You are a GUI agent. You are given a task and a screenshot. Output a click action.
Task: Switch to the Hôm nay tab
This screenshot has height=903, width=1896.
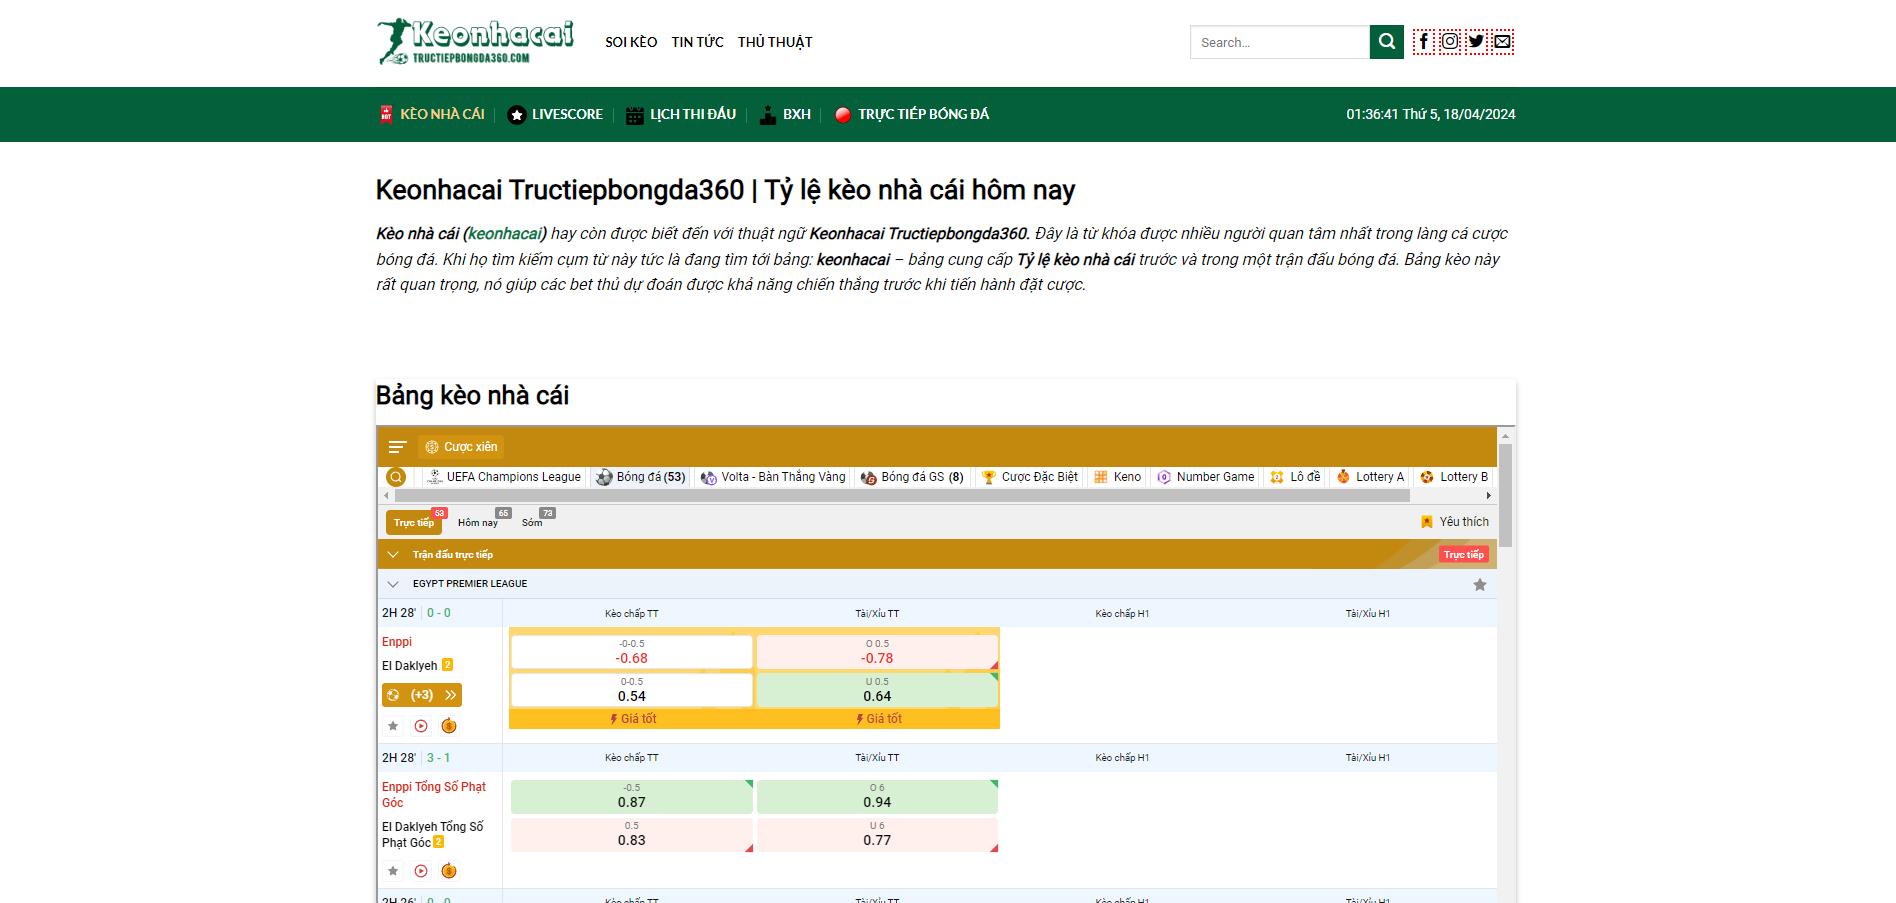478,522
